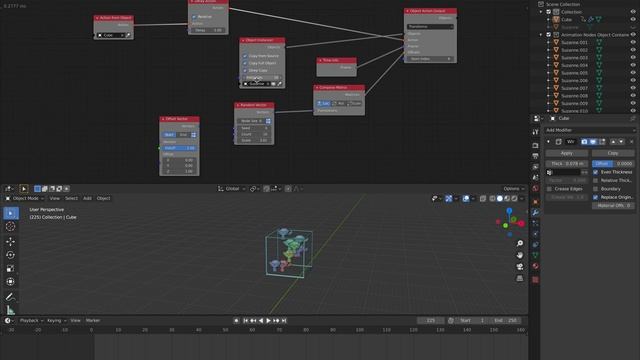Toggle Relative checkbox on Delay Action node

click(x=194, y=17)
